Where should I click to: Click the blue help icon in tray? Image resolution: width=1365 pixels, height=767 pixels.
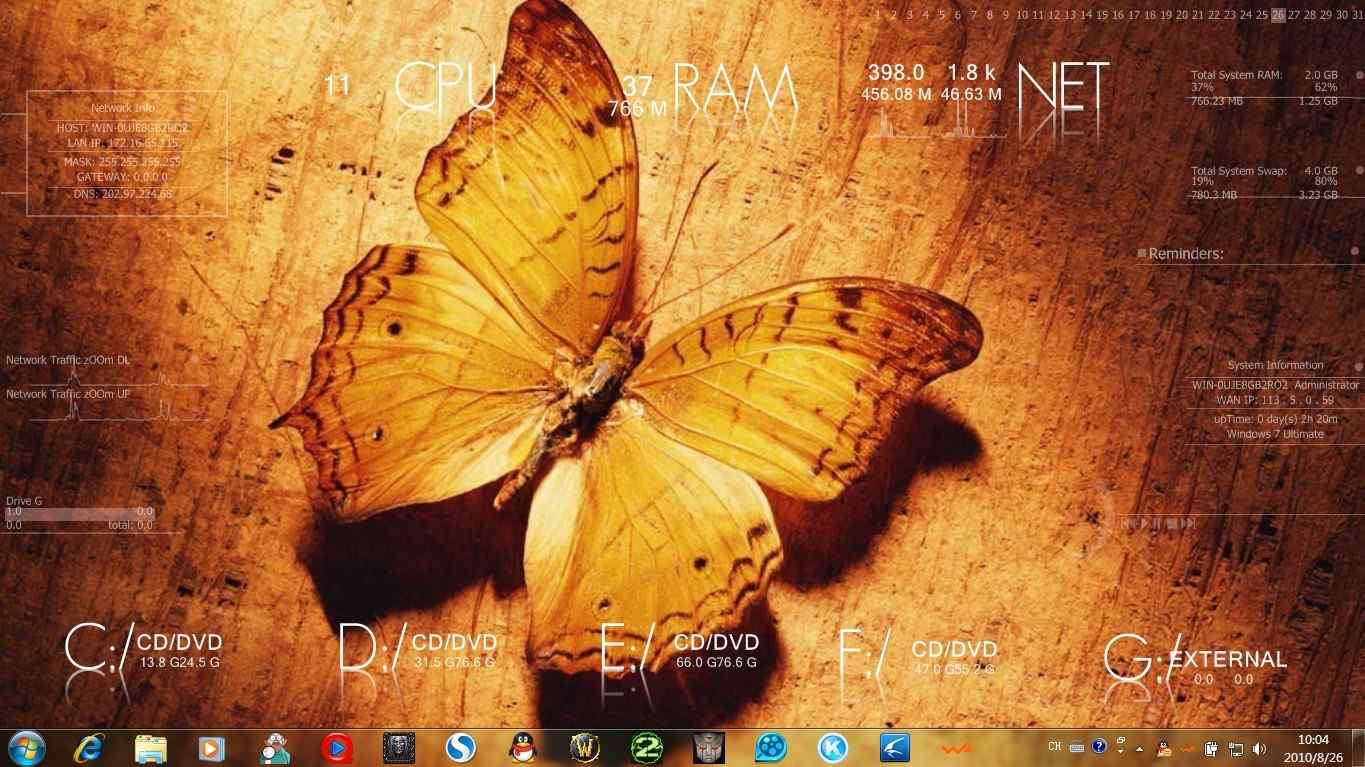1099,746
